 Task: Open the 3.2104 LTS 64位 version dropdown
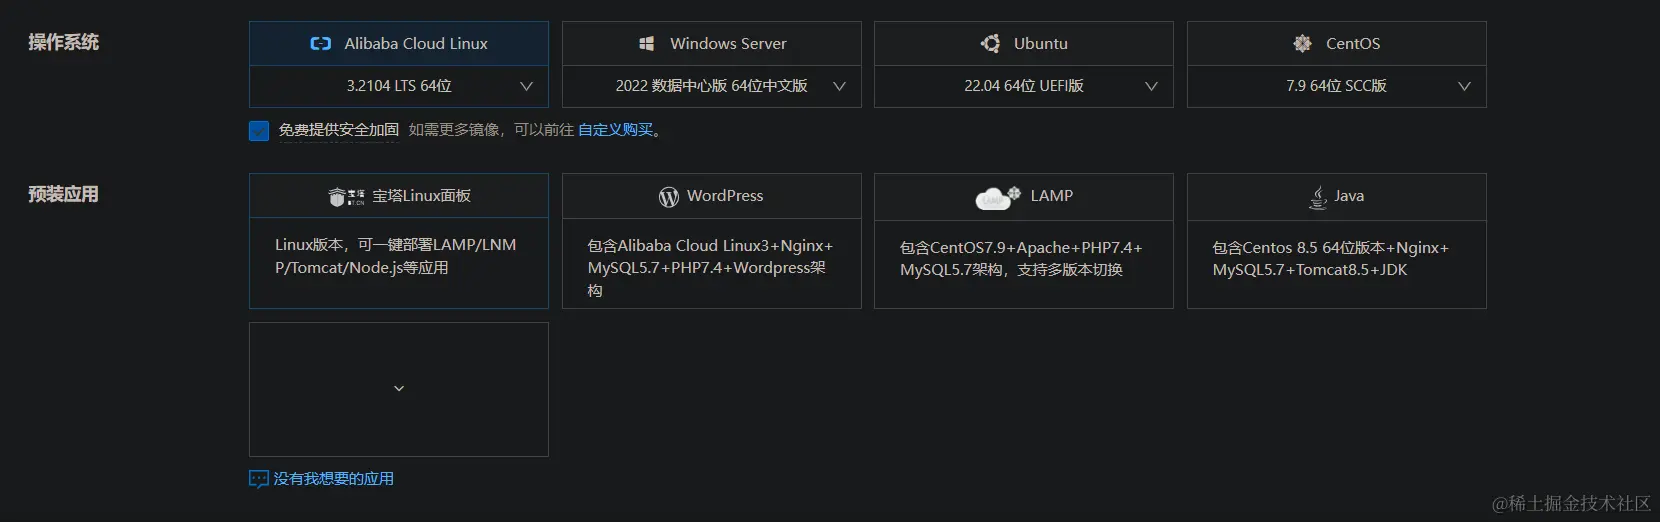(x=399, y=86)
